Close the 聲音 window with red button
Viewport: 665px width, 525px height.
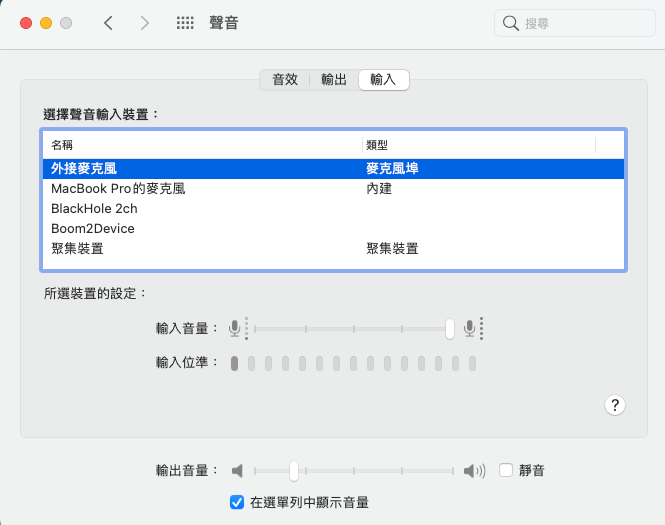(x=26, y=23)
